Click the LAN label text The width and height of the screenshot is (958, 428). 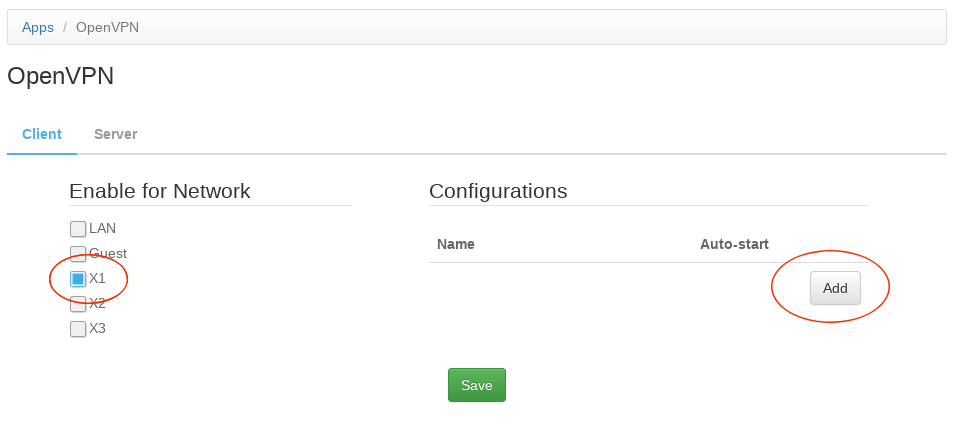tap(103, 228)
